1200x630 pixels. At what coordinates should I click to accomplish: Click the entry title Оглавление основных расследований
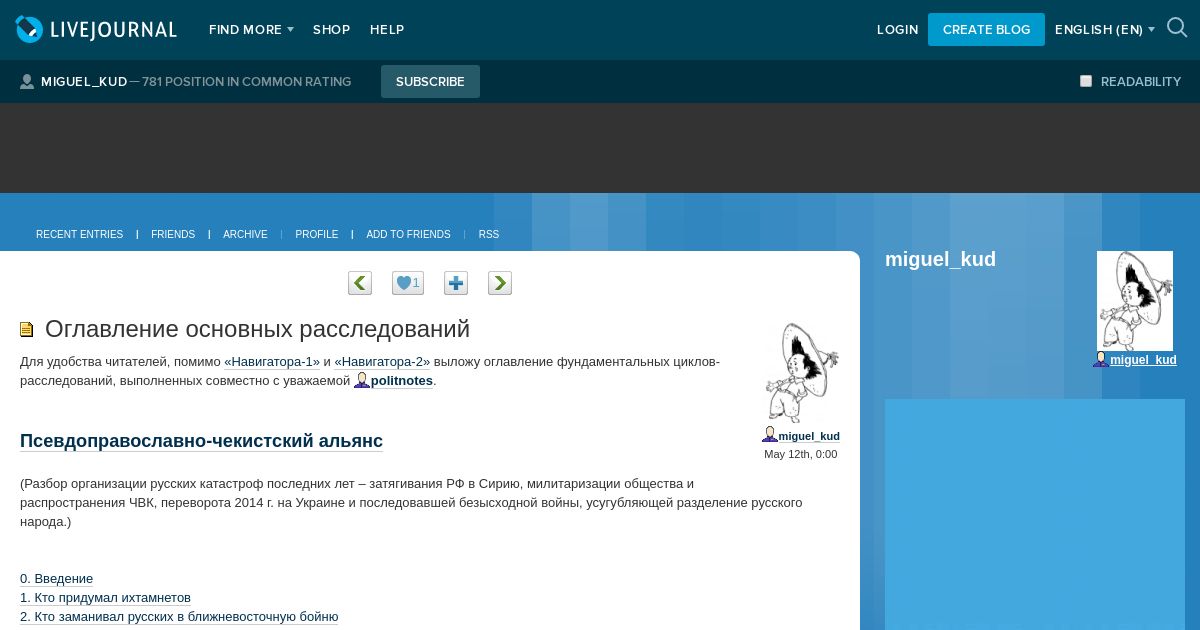257,329
